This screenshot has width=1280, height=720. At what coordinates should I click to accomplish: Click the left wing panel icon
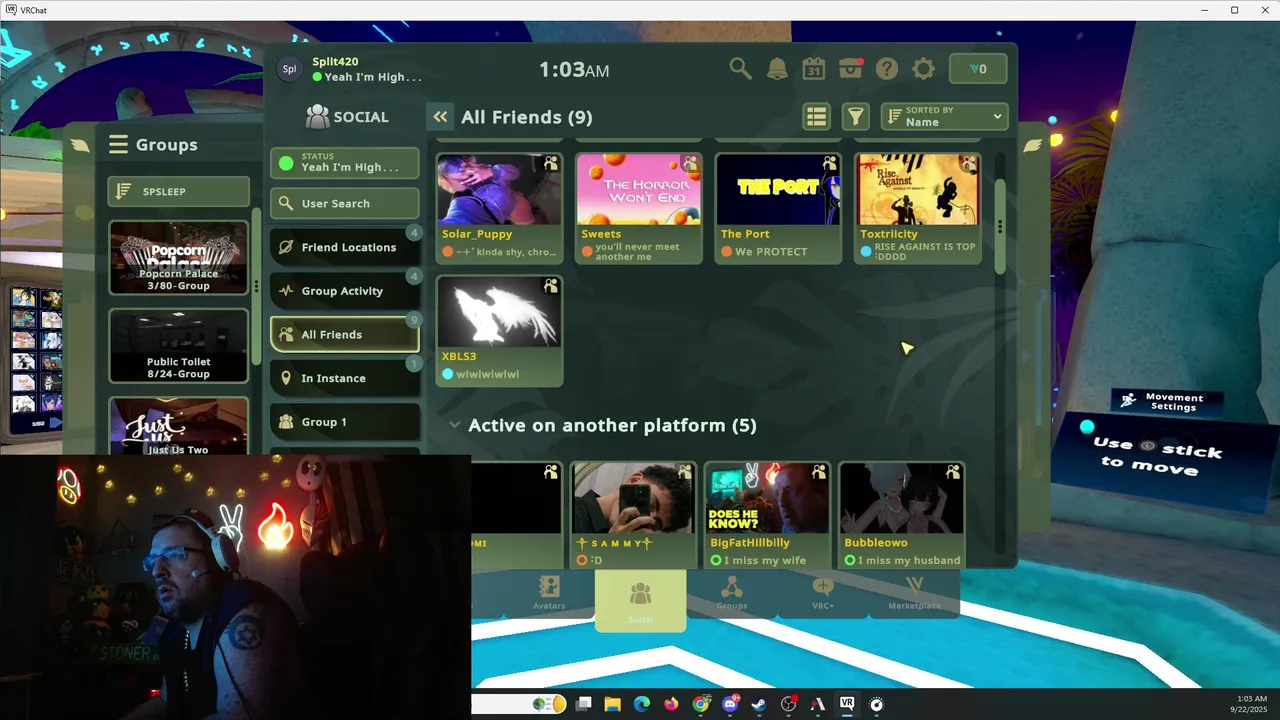tap(80, 145)
